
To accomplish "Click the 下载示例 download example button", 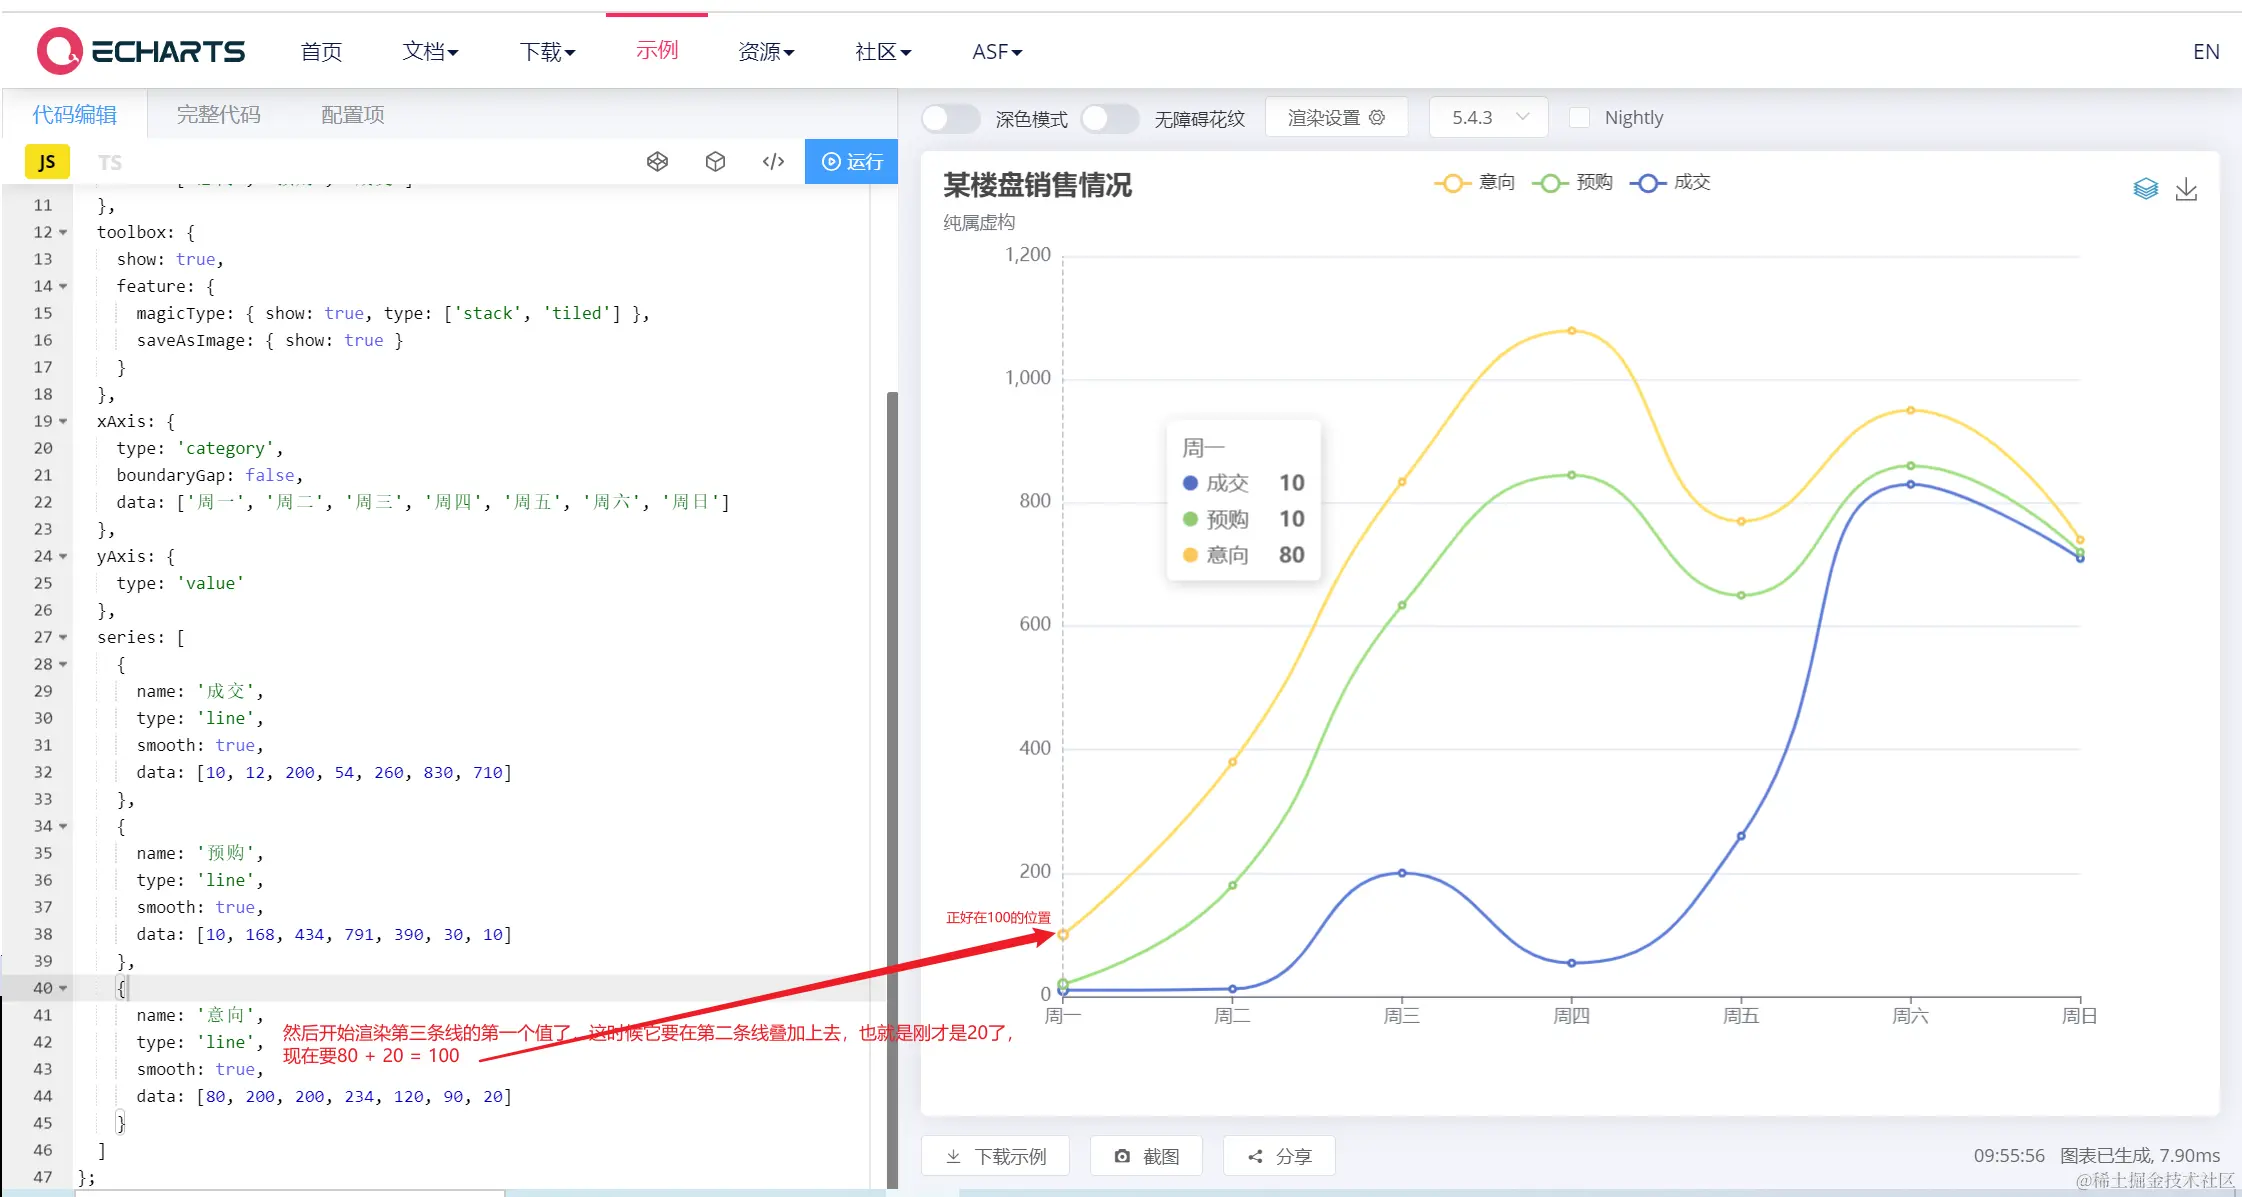I will [x=995, y=1156].
